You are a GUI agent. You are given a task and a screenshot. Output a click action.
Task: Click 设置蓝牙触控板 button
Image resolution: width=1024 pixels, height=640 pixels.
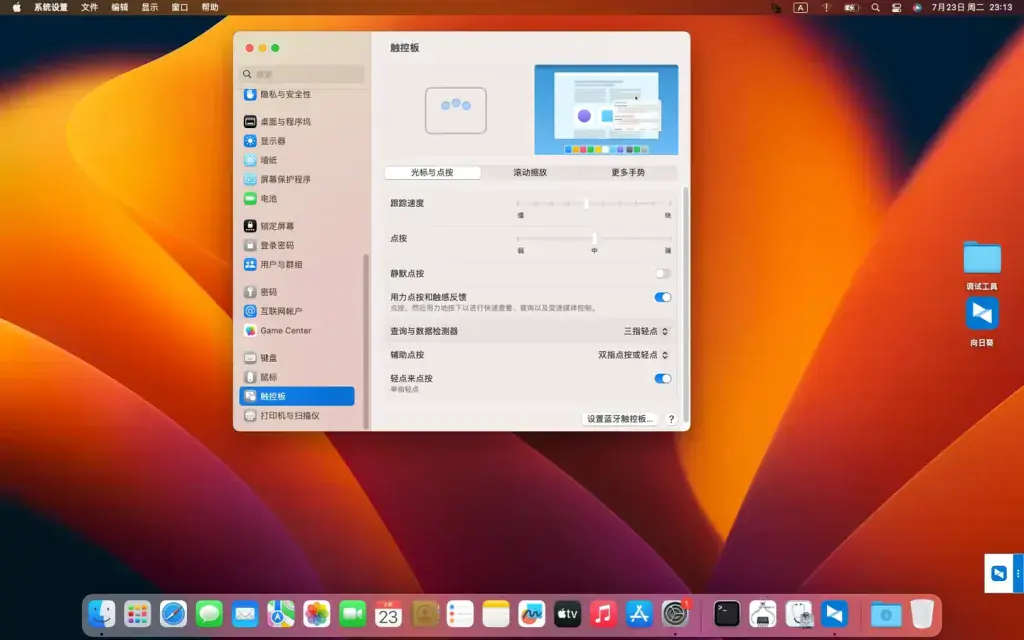pyautogui.click(x=620, y=419)
